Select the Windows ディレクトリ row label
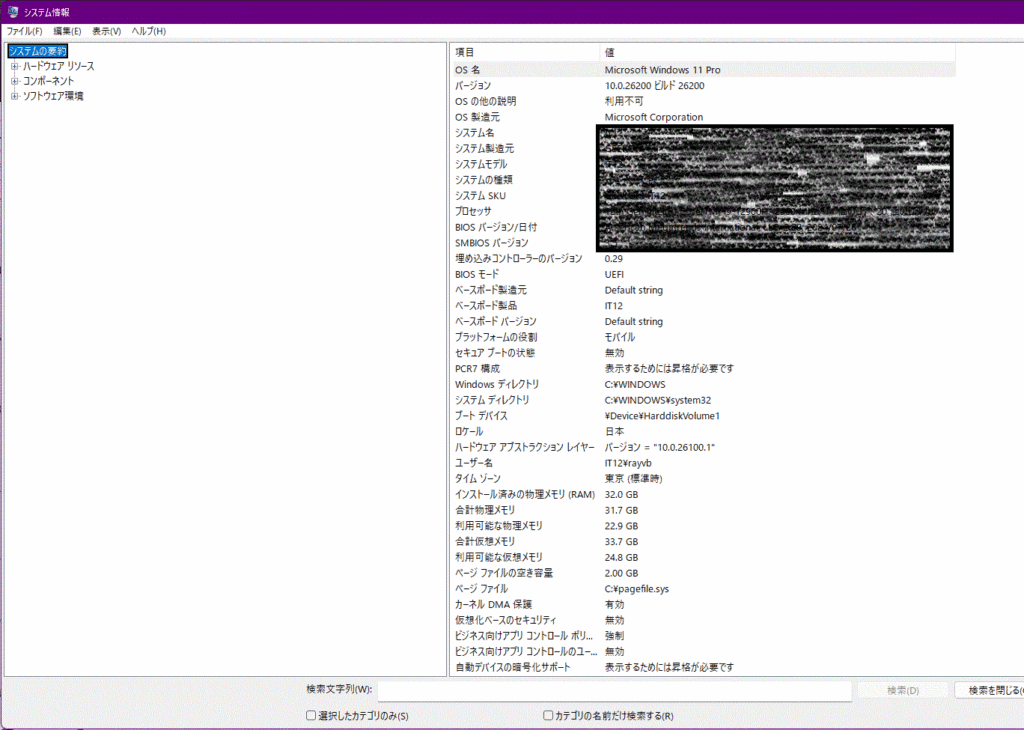The height and width of the screenshot is (730, 1024). point(497,384)
